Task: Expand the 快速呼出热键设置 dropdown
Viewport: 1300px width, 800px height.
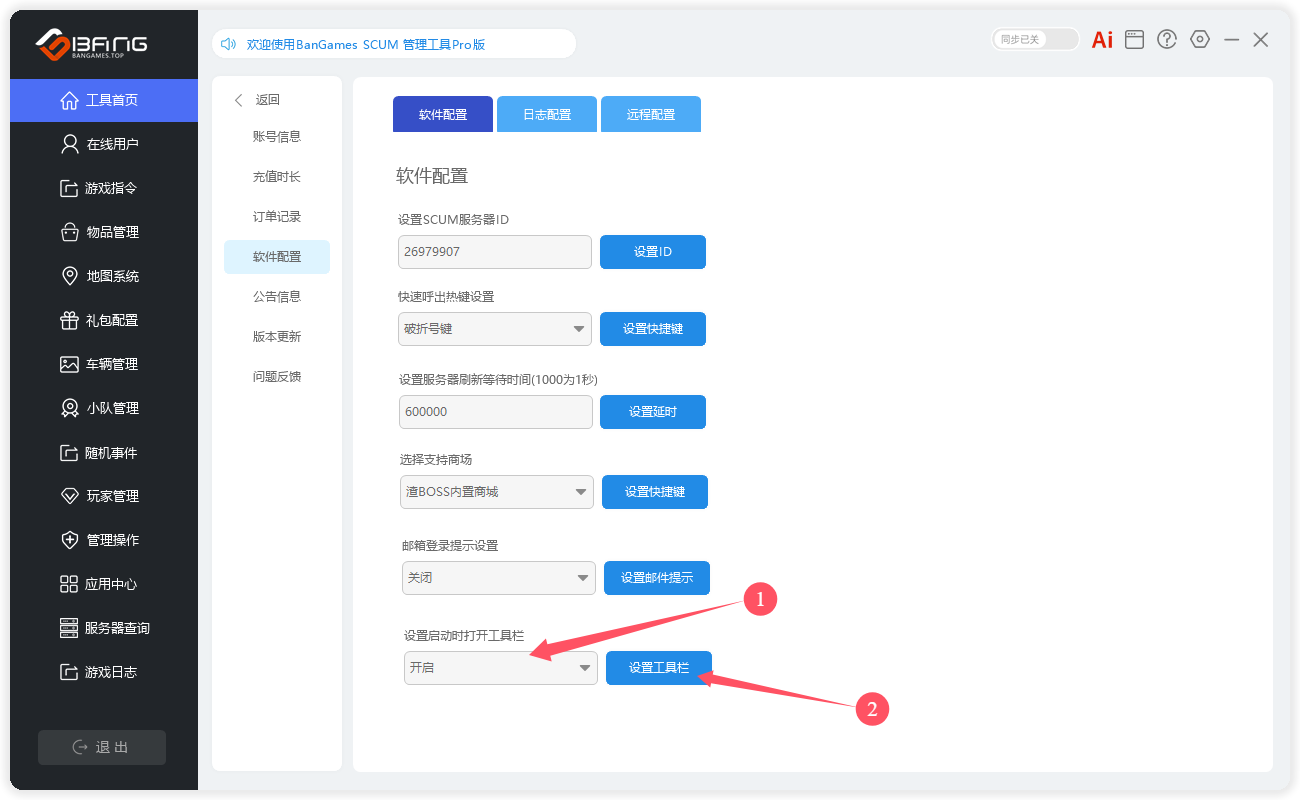Action: 495,329
